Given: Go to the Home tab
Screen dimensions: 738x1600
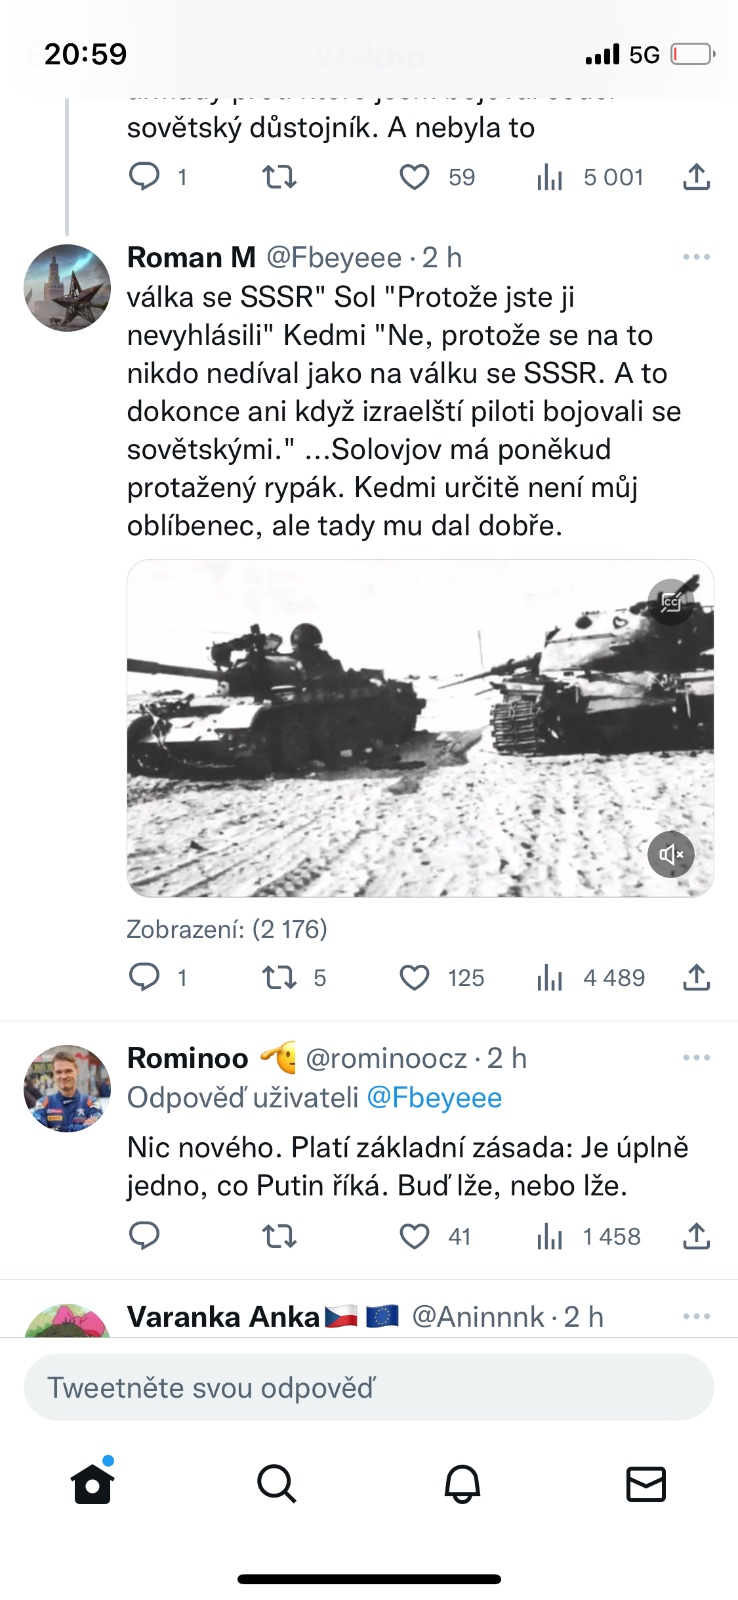Looking at the screenshot, I should pos(93,1484).
